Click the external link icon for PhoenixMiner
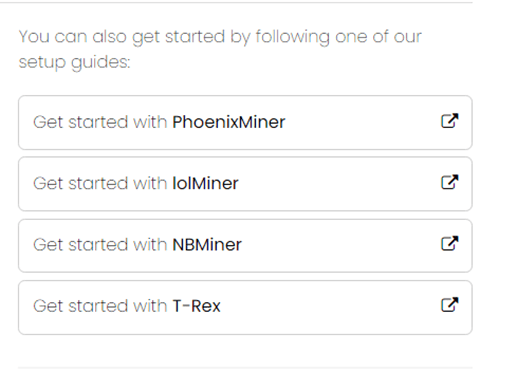Image resolution: width=517 pixels, height=372 pixels. [x=450, y=121]
